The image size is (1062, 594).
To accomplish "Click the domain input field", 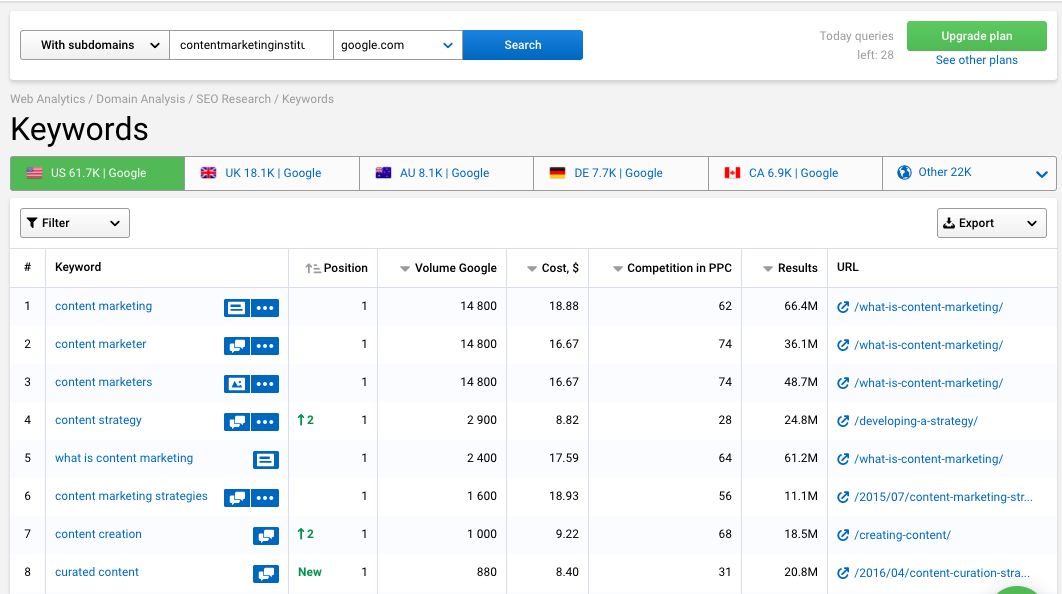I will (251, 45).
